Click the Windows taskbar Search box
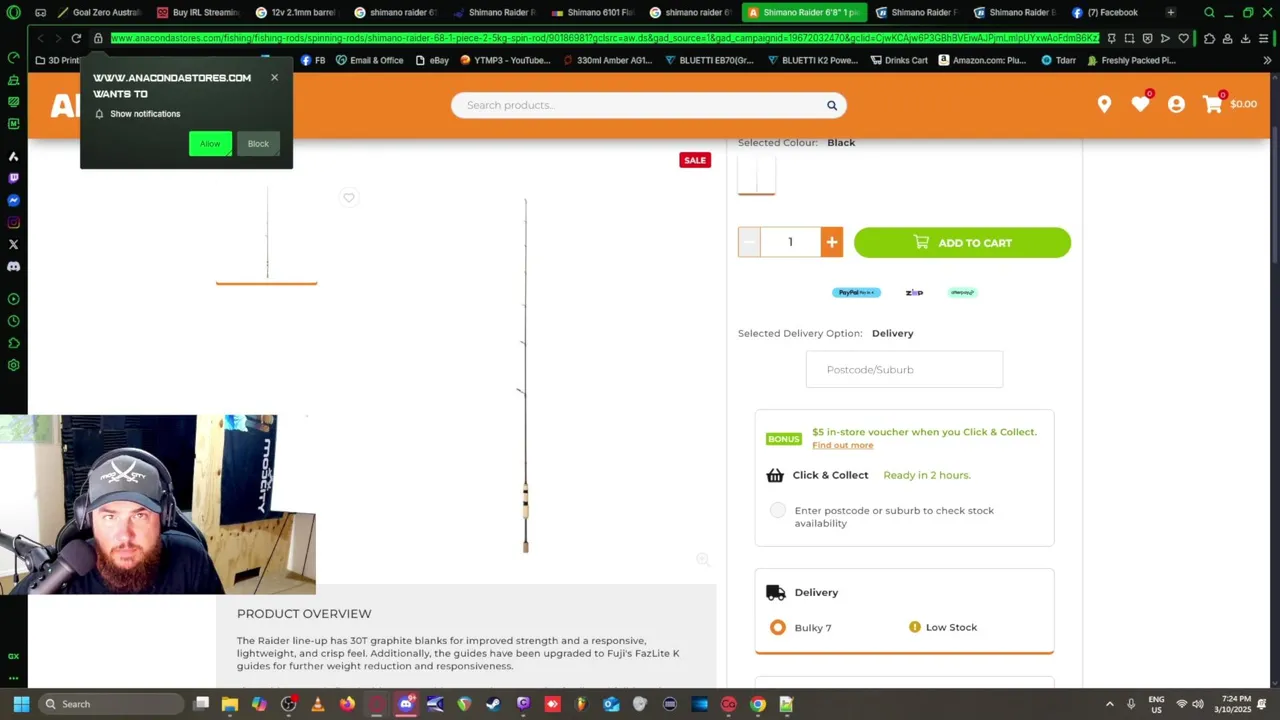 (112, 704)
